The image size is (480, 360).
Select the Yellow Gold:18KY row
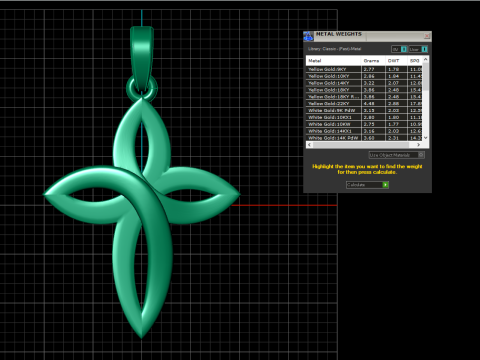click(x=364, y=90)
